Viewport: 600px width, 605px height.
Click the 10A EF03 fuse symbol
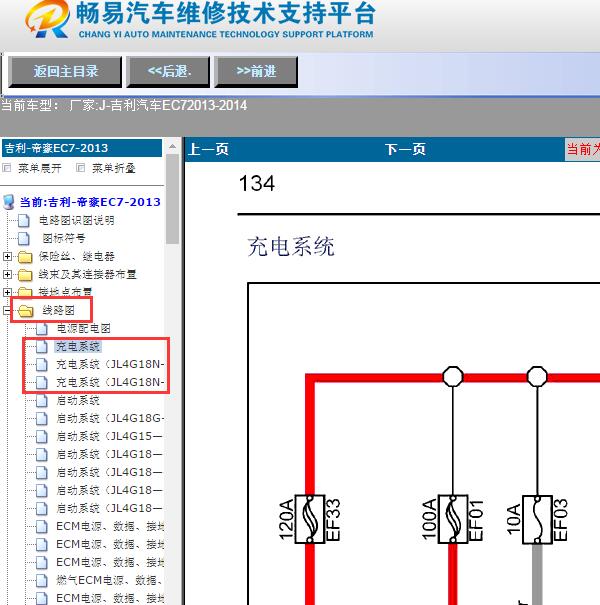tap(537, 519)
